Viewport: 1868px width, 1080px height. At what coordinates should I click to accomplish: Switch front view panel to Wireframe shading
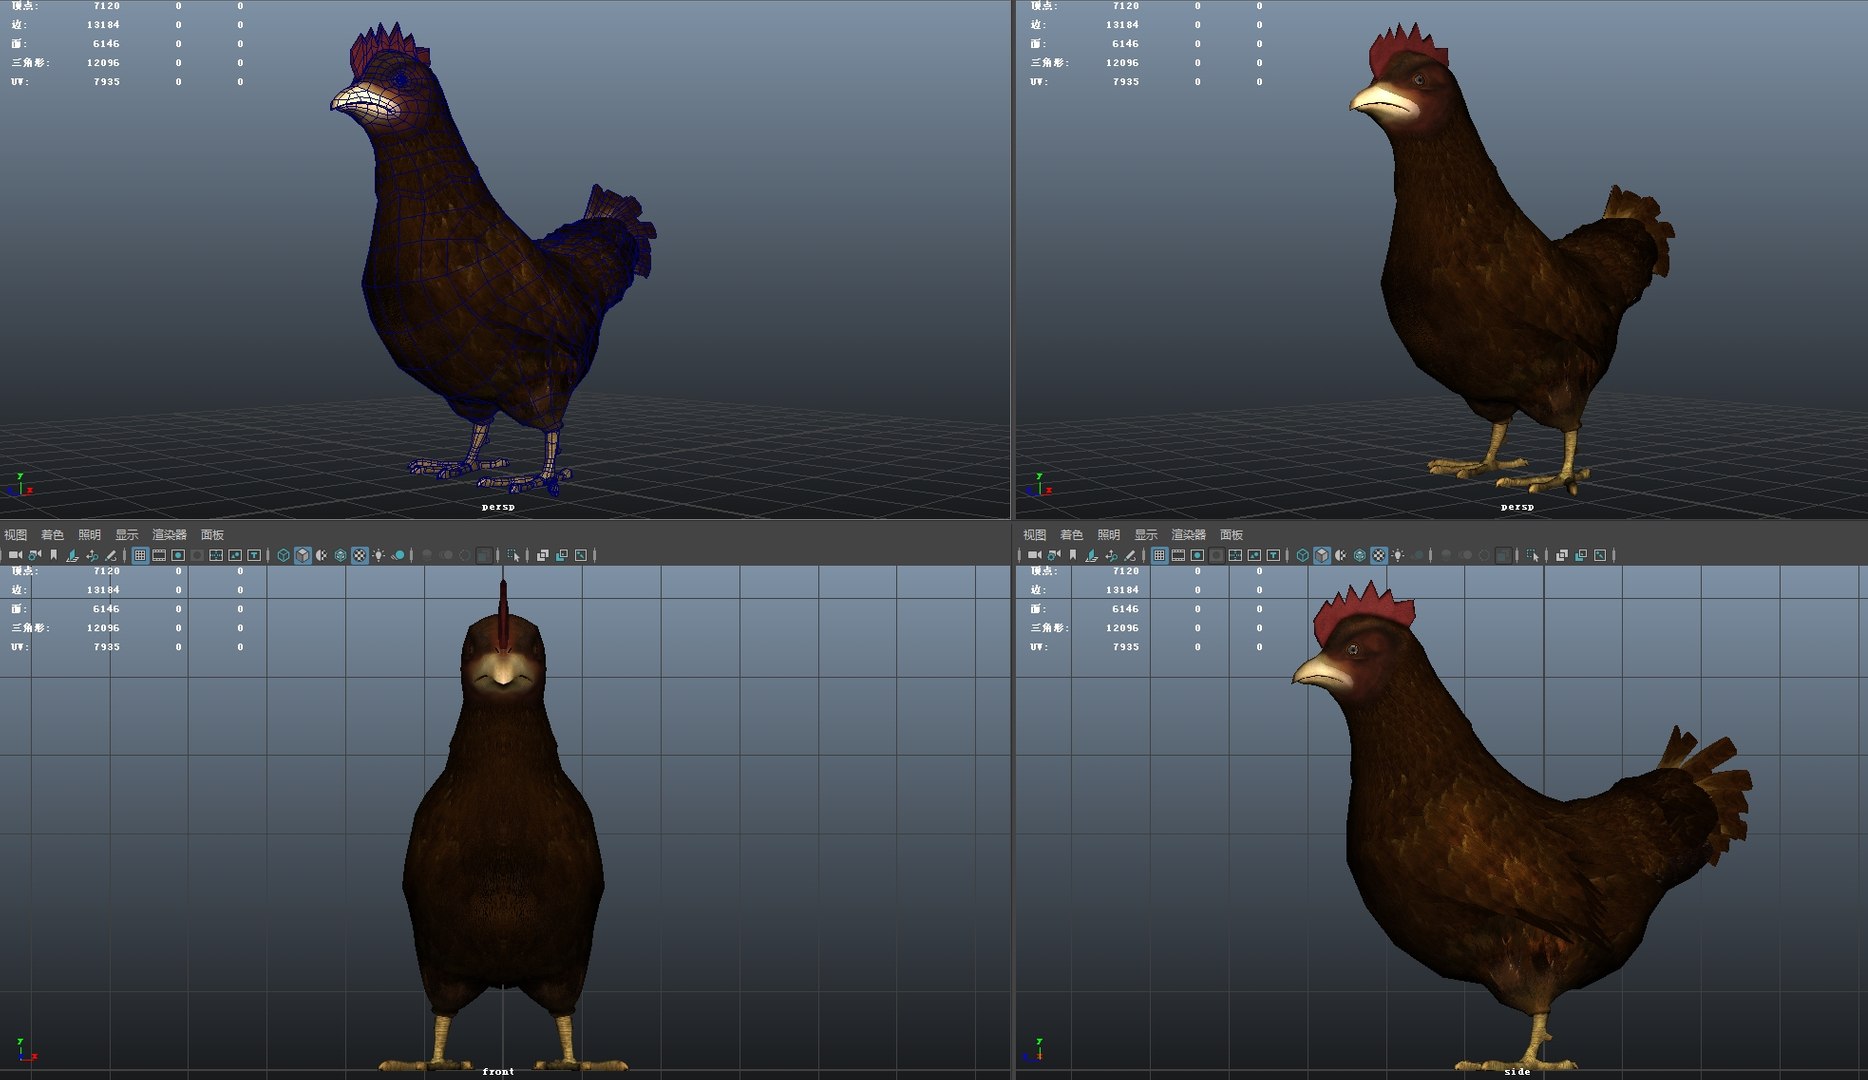(284, 555)
